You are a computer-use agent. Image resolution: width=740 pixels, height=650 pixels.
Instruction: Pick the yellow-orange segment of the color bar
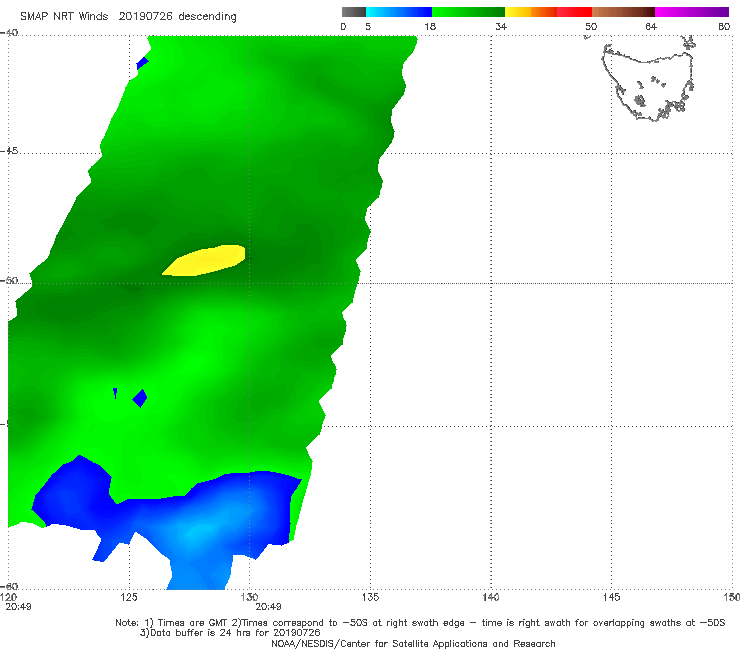(531, 12)
